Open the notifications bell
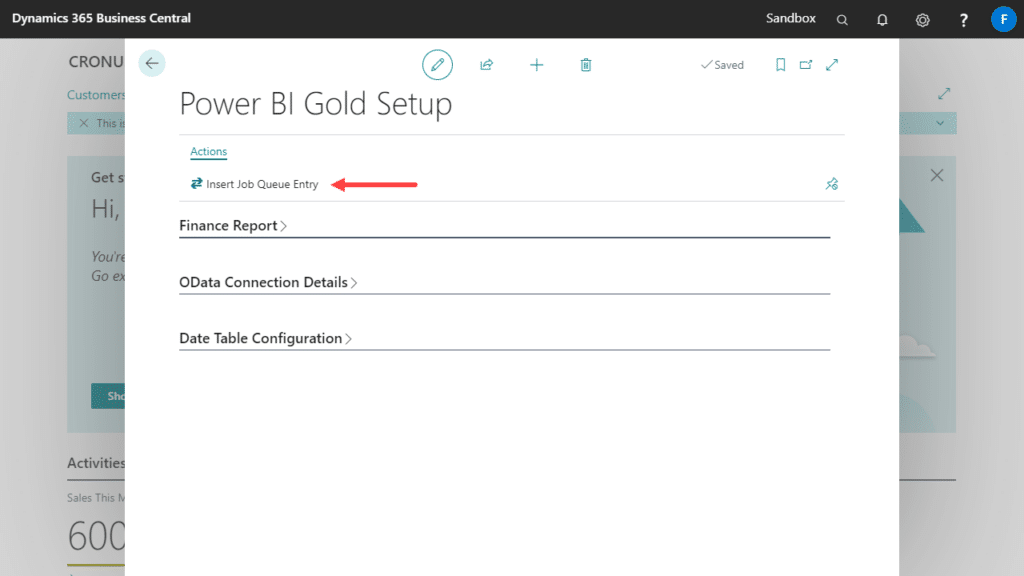Image resolution: width=1024 pixels, height=576 pixels. pos(882,18)
